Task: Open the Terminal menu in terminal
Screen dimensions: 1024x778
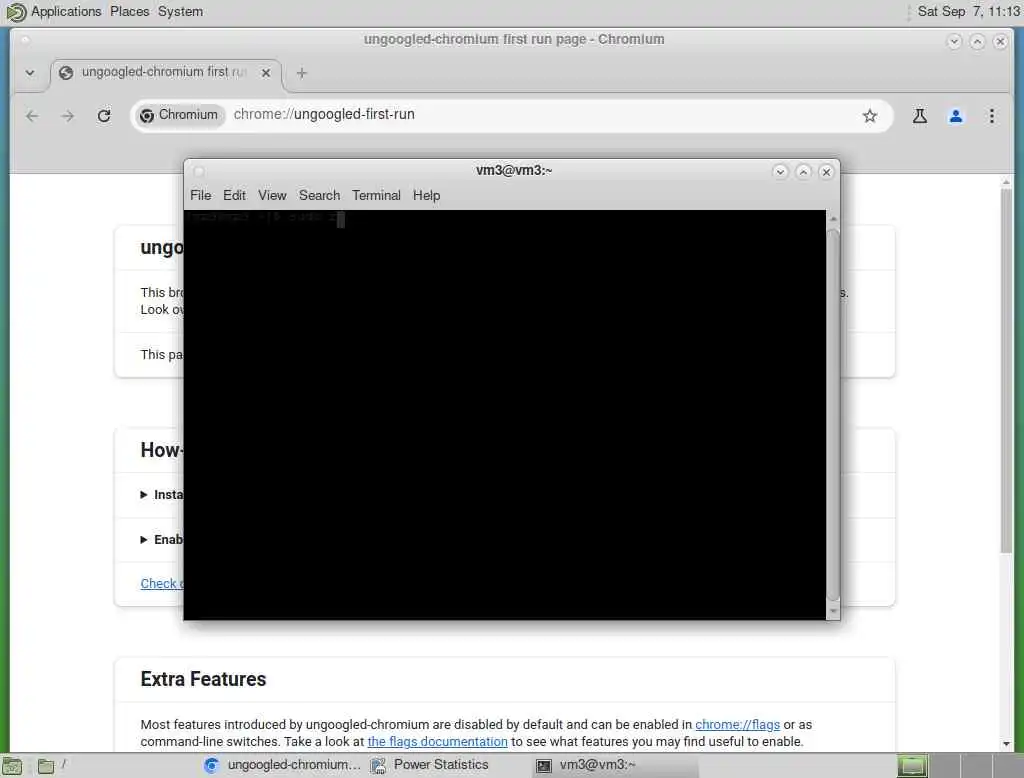Action: [376, 195]
